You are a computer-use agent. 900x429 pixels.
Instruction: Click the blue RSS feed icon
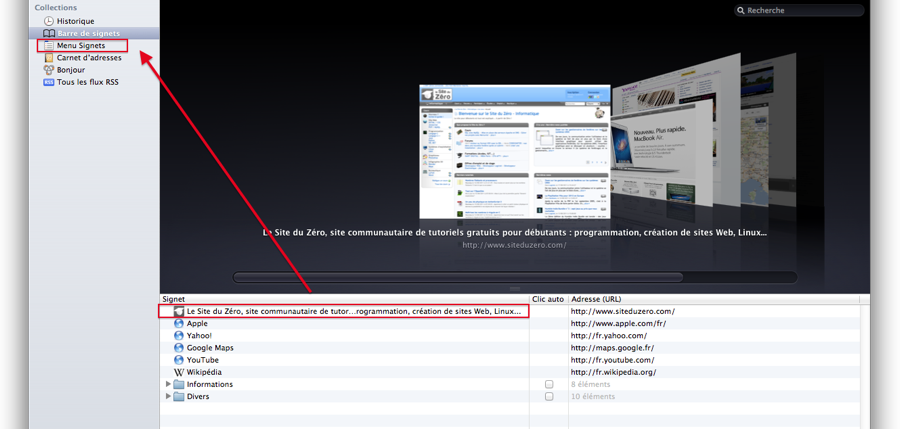49,82
